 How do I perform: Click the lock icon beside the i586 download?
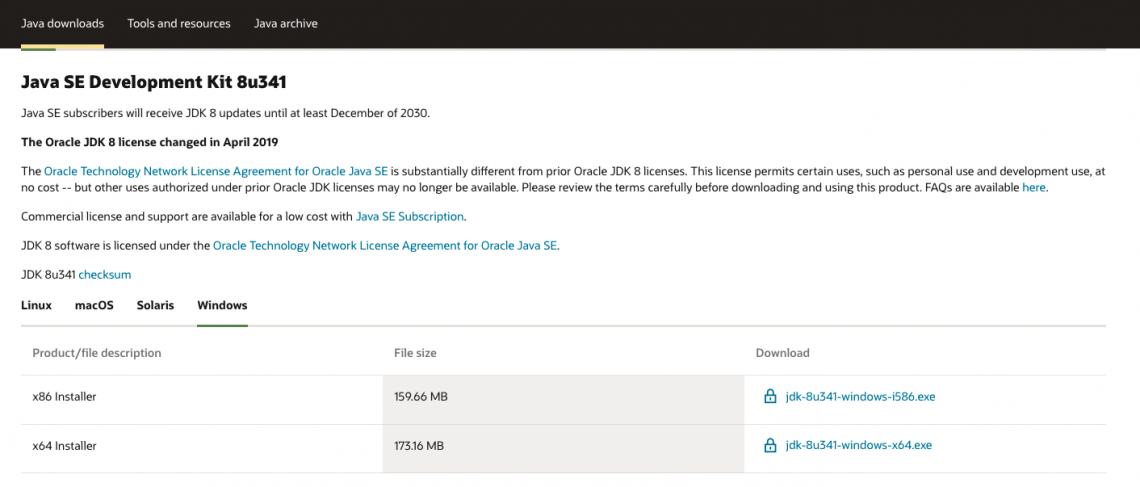click(x=770, y=396)
